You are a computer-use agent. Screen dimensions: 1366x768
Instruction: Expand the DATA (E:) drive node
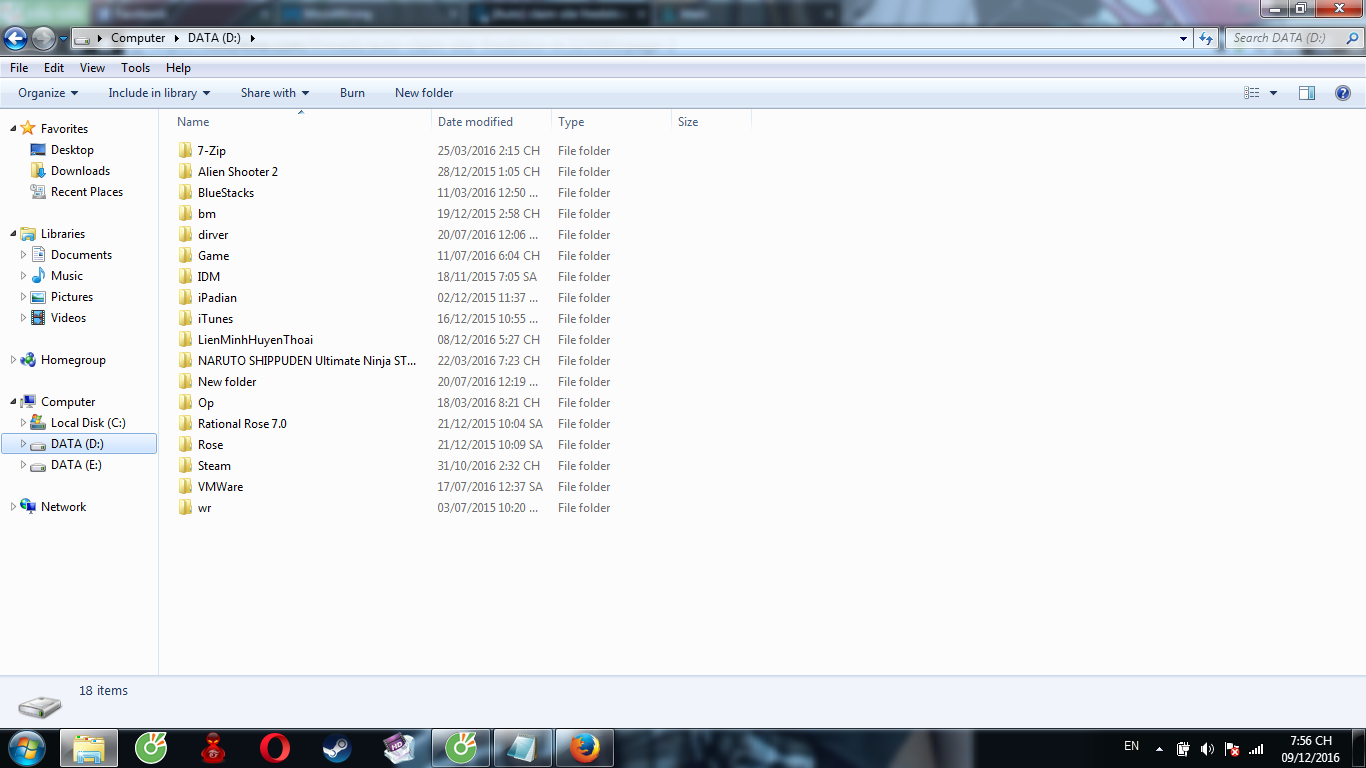click(x=24, y=465)
